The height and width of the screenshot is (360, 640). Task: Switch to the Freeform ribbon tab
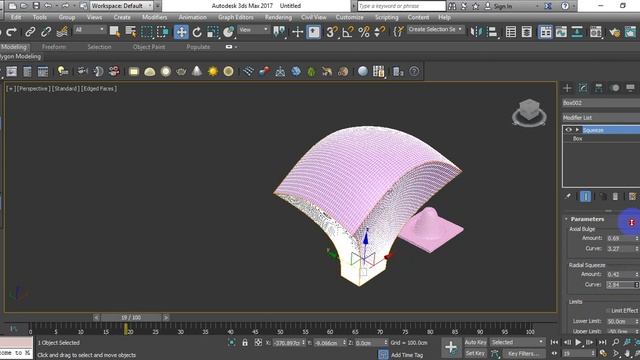coord(54,47)
